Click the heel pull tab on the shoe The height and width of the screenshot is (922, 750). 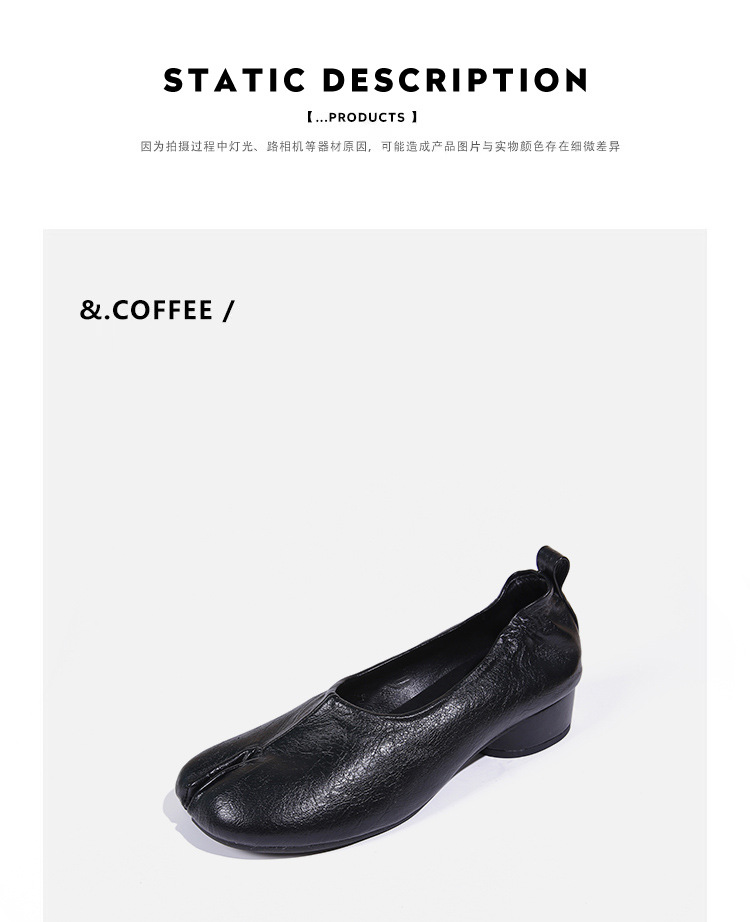552,568
